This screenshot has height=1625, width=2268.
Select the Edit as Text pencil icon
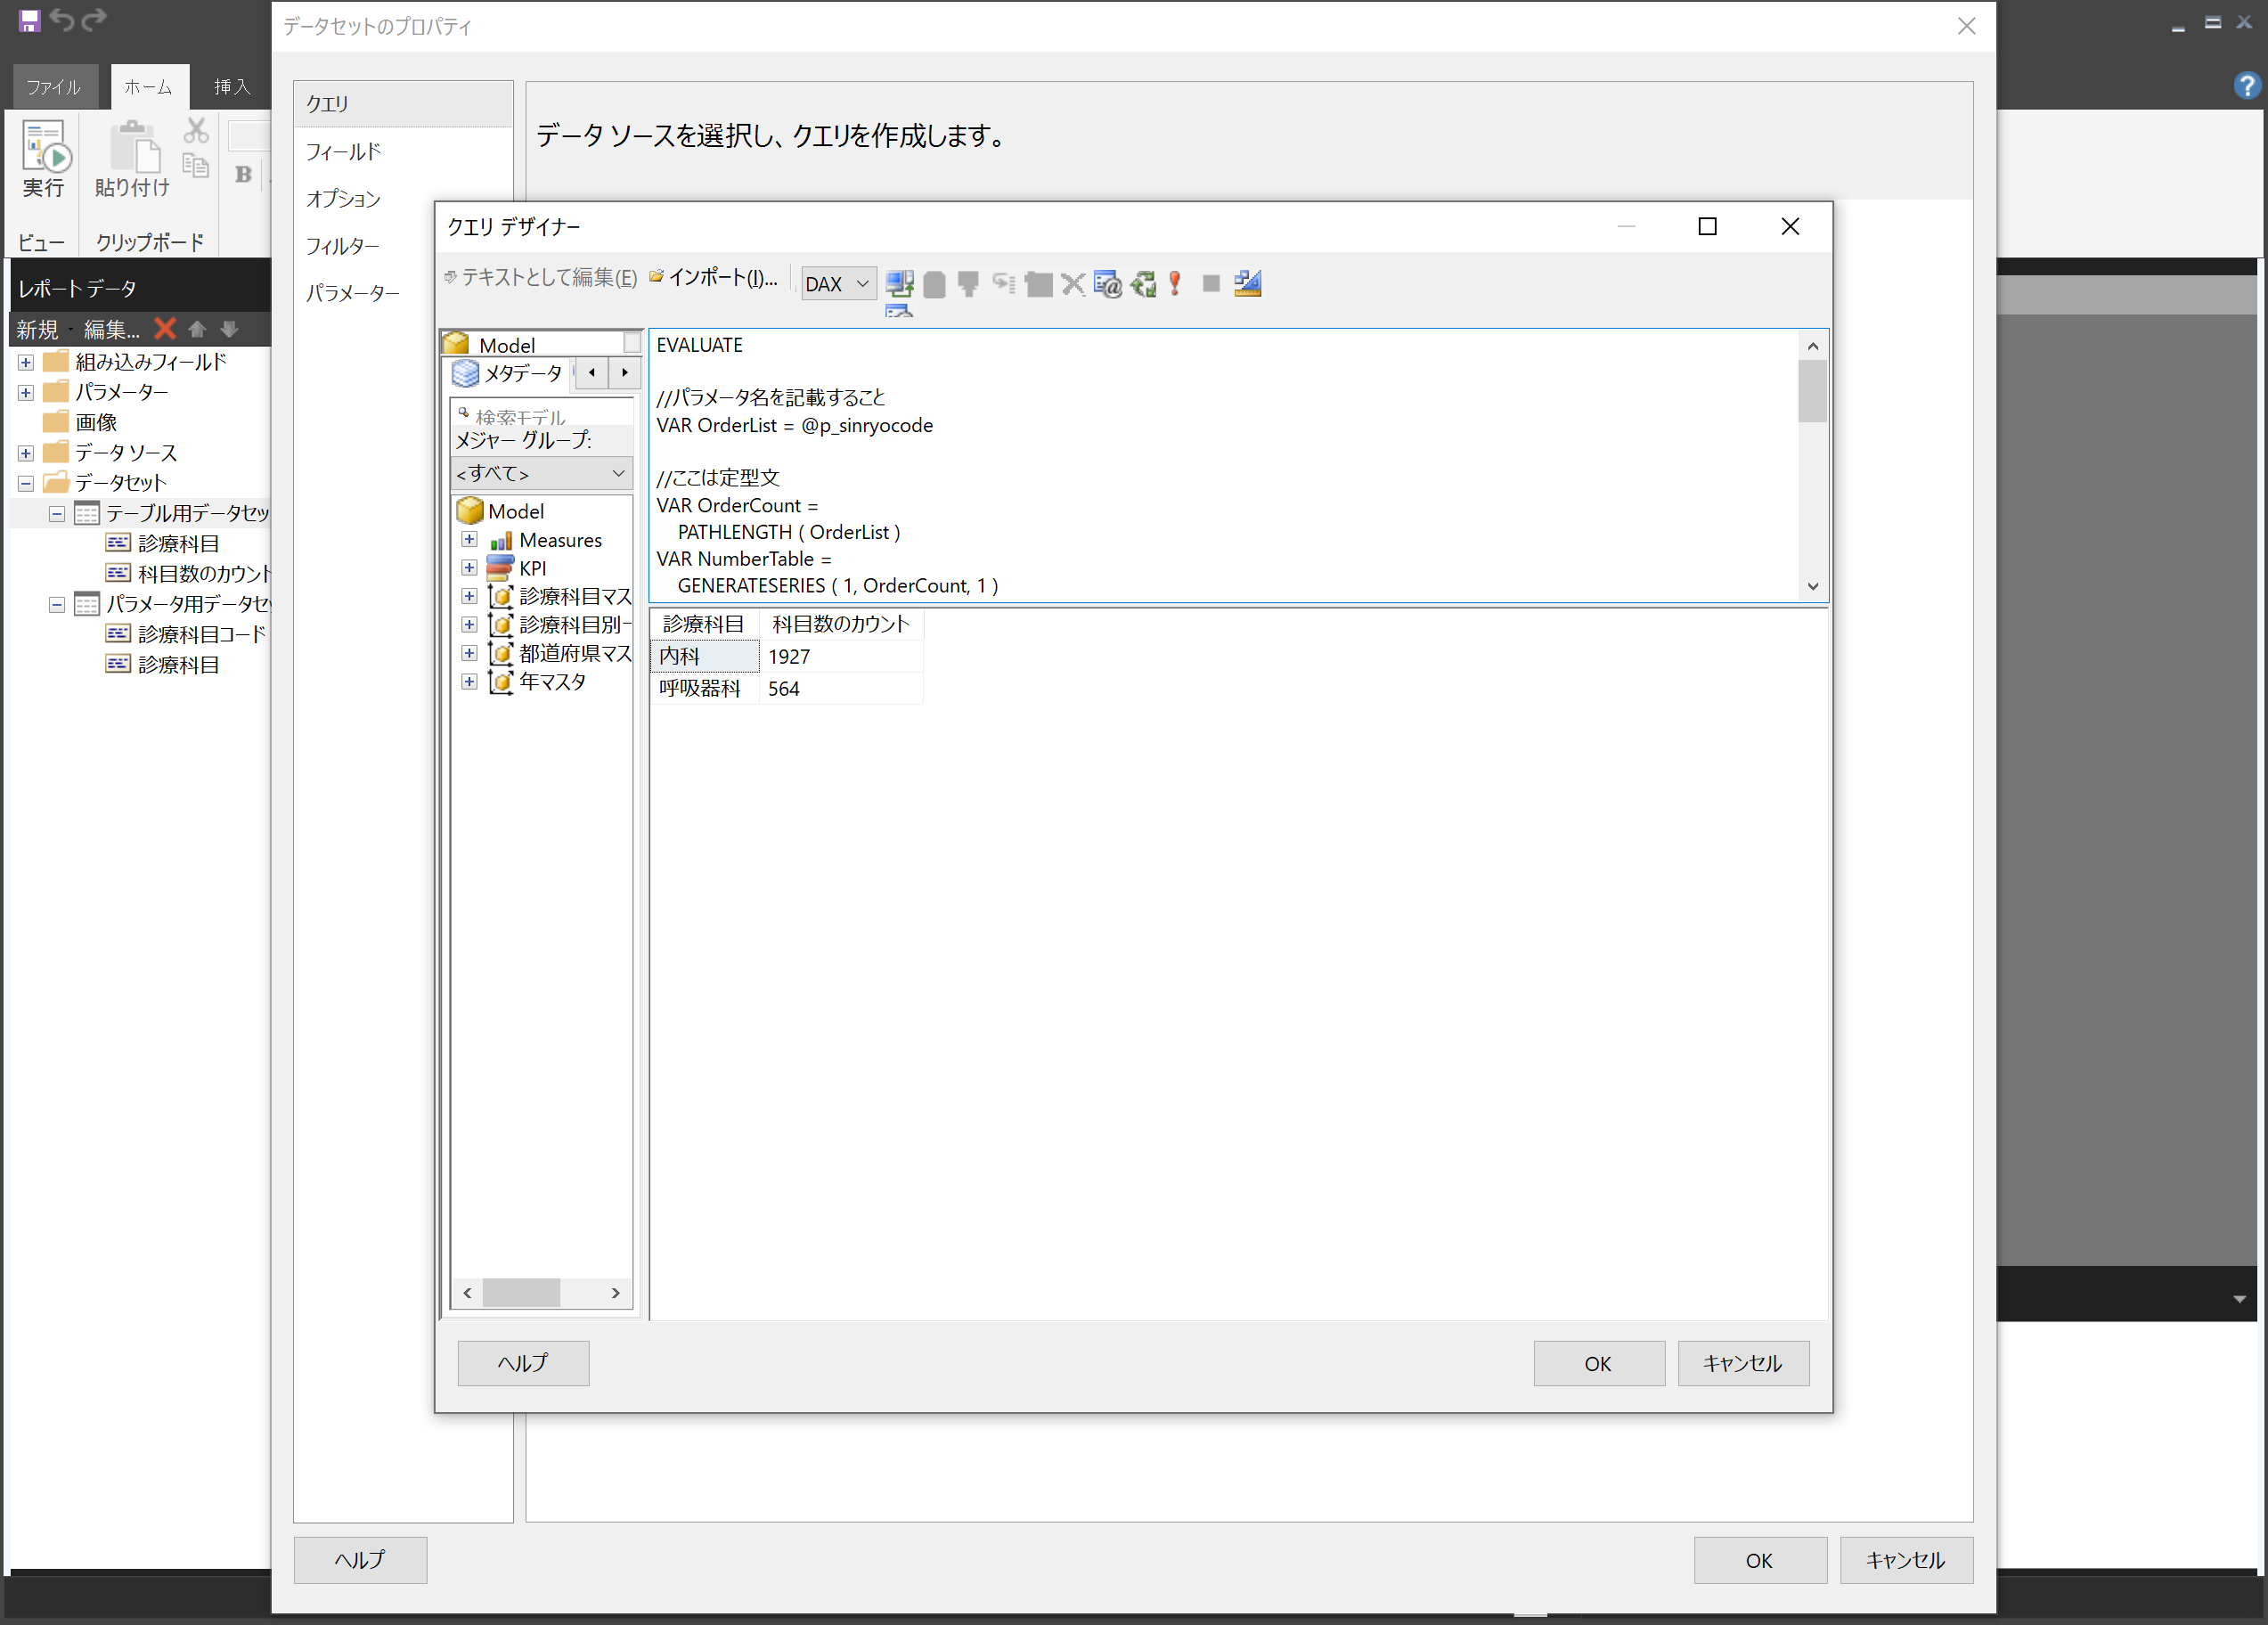[450, 278]
